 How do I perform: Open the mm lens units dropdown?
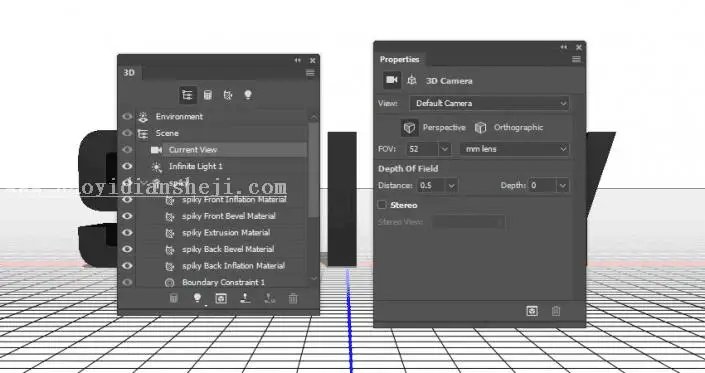click(515, 149)
